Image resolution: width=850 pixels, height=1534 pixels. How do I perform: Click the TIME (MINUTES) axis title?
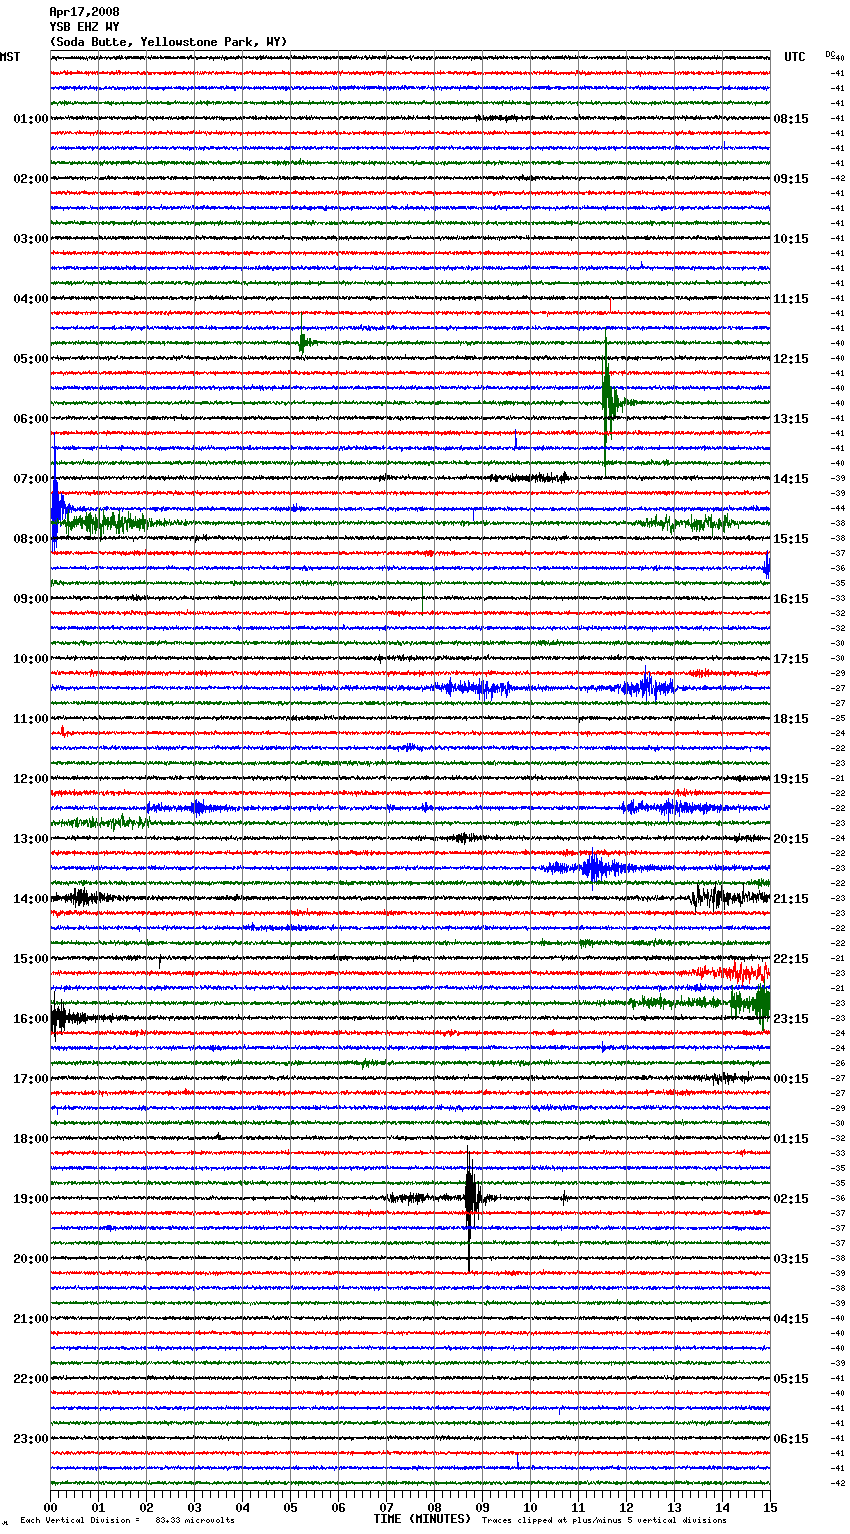click(x=421, y=1519)
